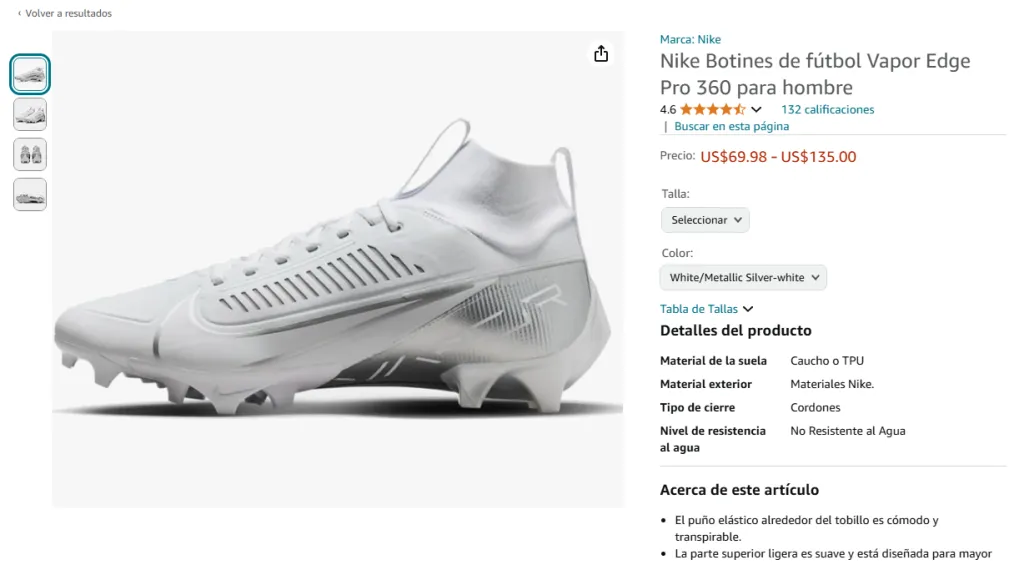Click the back chevron beside Volver a resultados
The image size is (1024, 565).
pyautogui.click(x=19, y=14)
